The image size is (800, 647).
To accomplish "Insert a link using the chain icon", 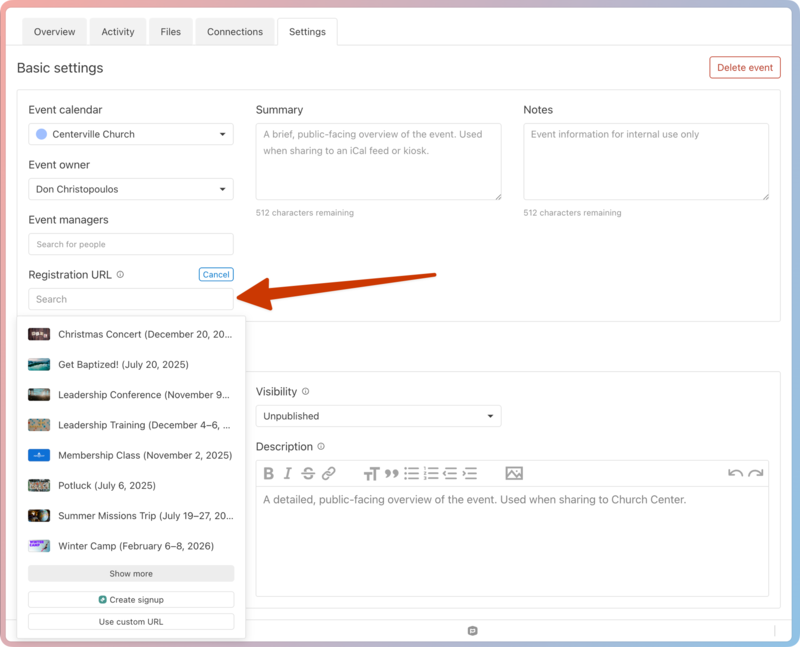I will coord(328,474).
